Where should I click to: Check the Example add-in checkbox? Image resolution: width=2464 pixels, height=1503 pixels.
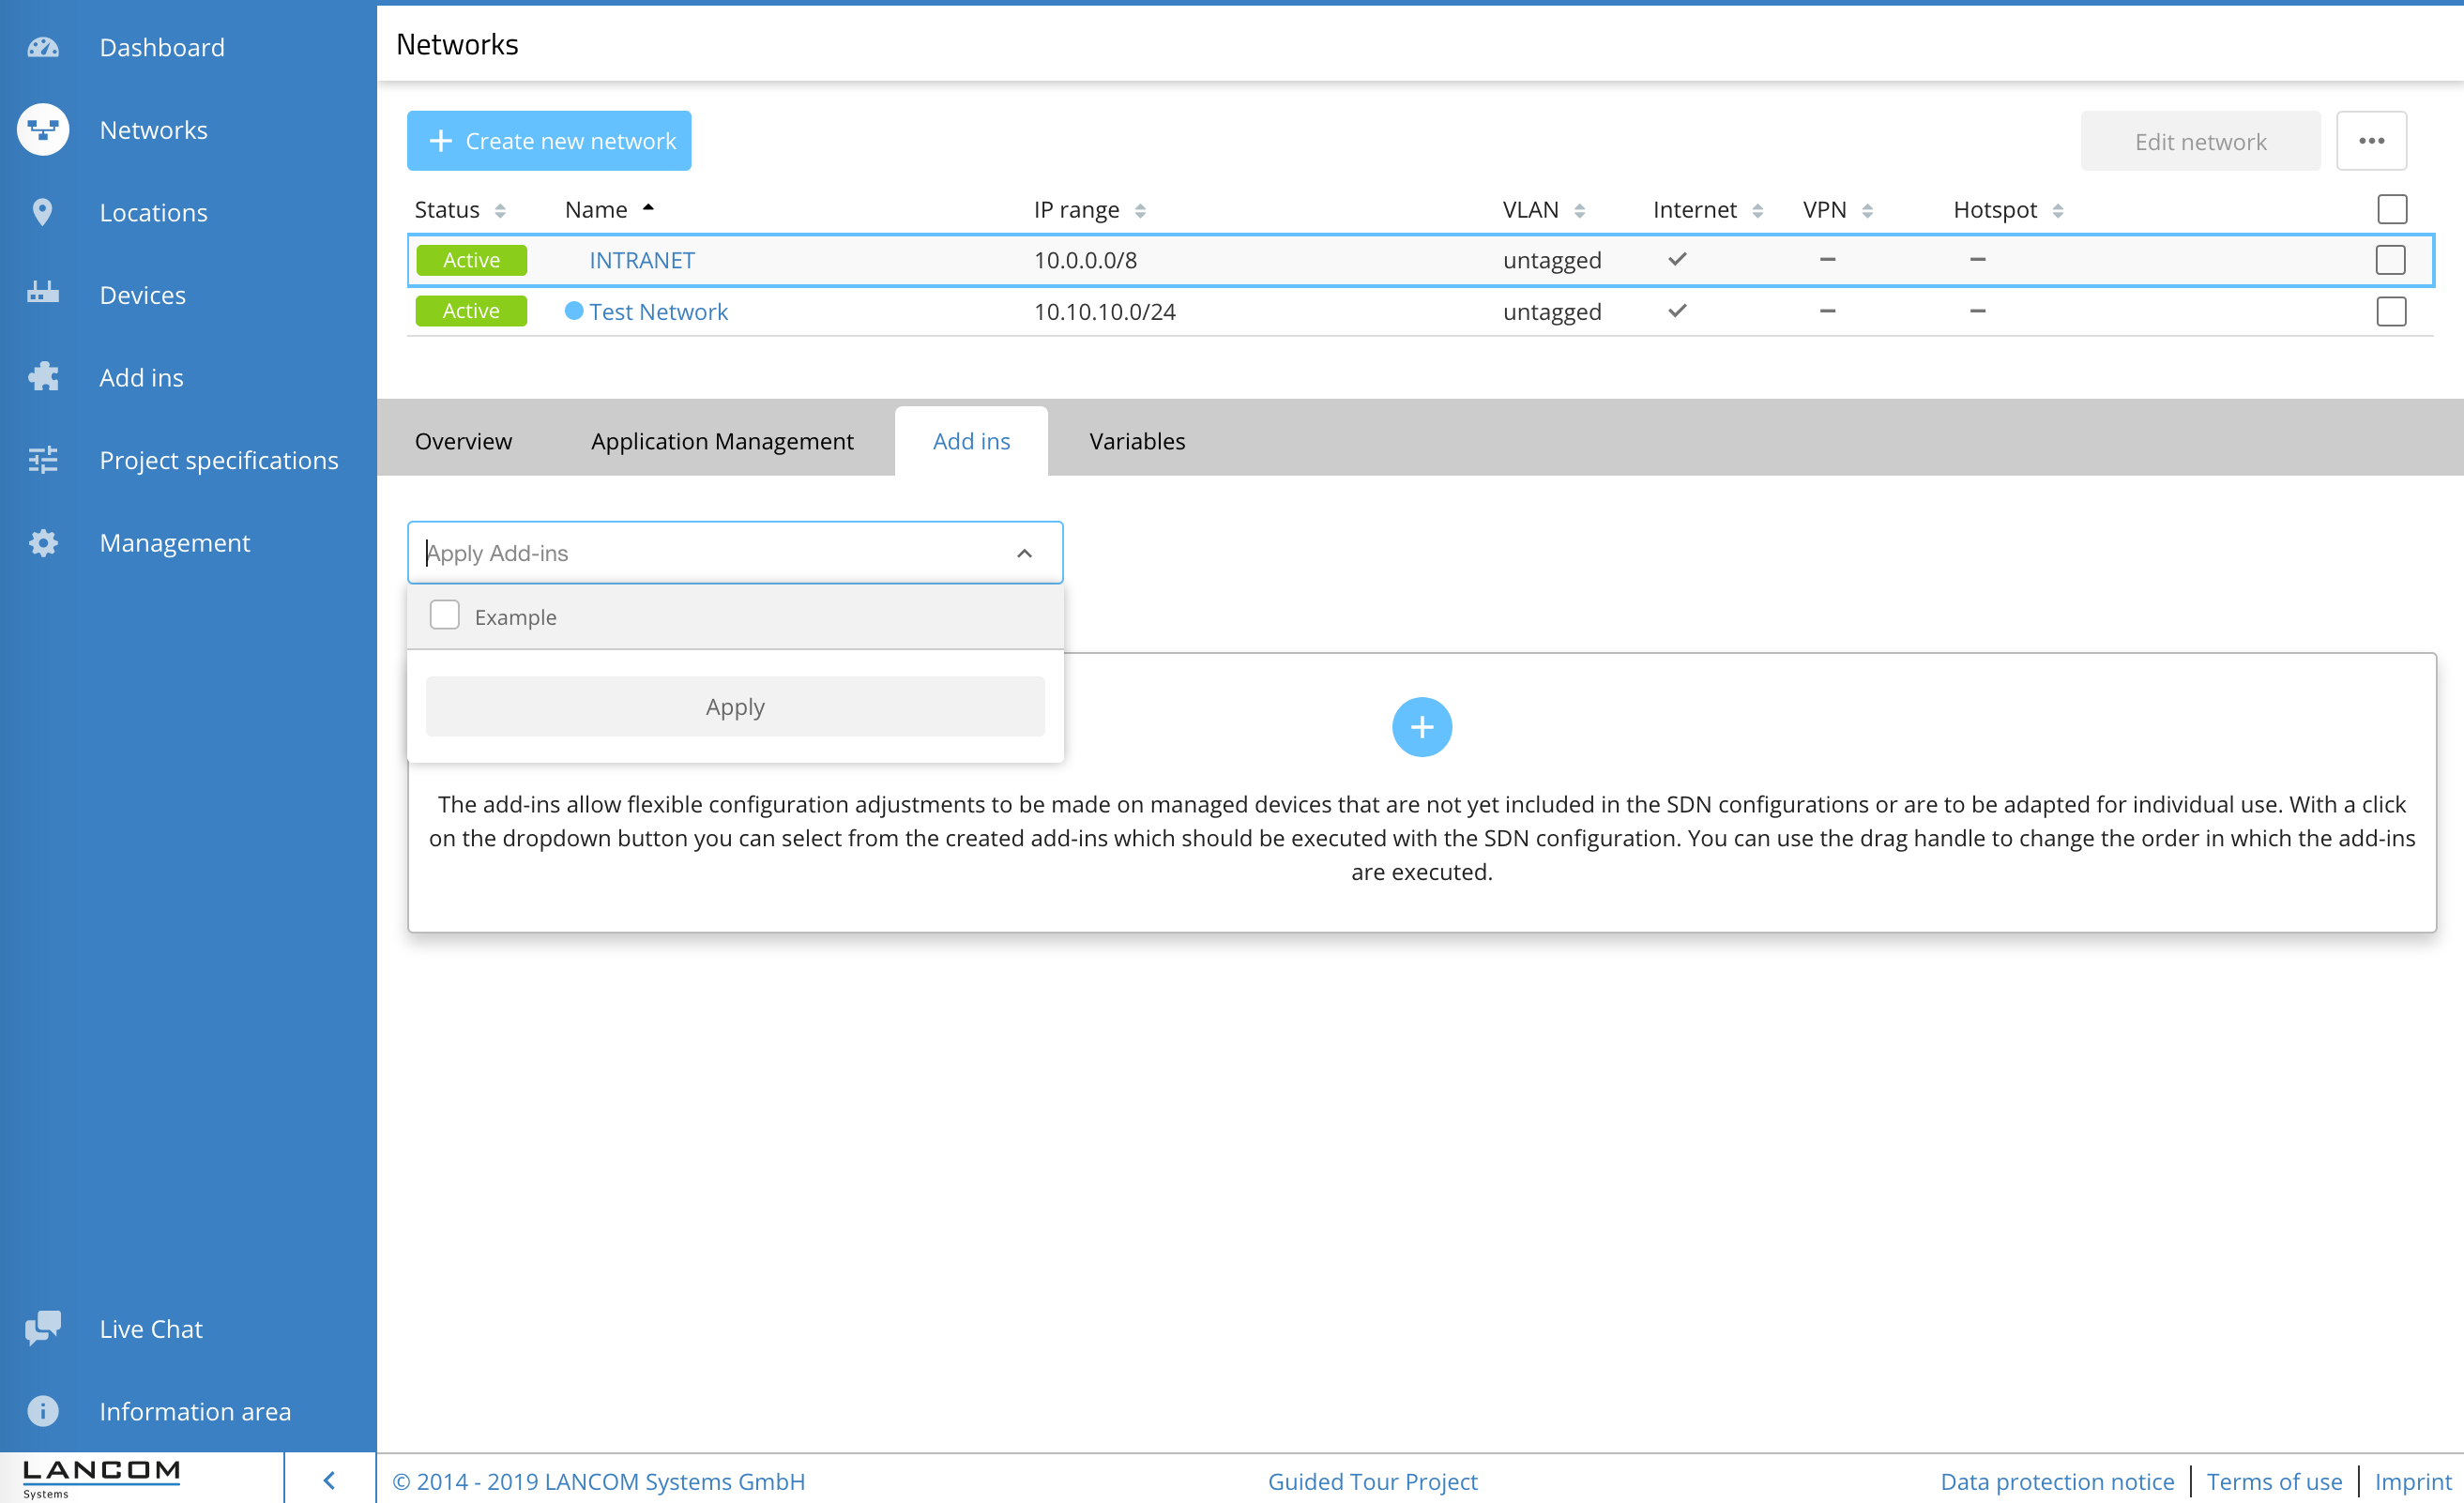[x=444, y=615]
